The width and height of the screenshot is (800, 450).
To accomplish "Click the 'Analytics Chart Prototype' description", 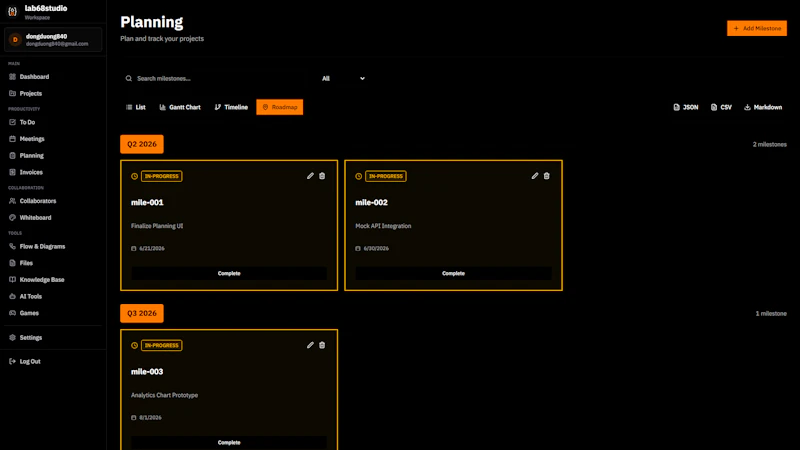I will click(x=164, y=395).
